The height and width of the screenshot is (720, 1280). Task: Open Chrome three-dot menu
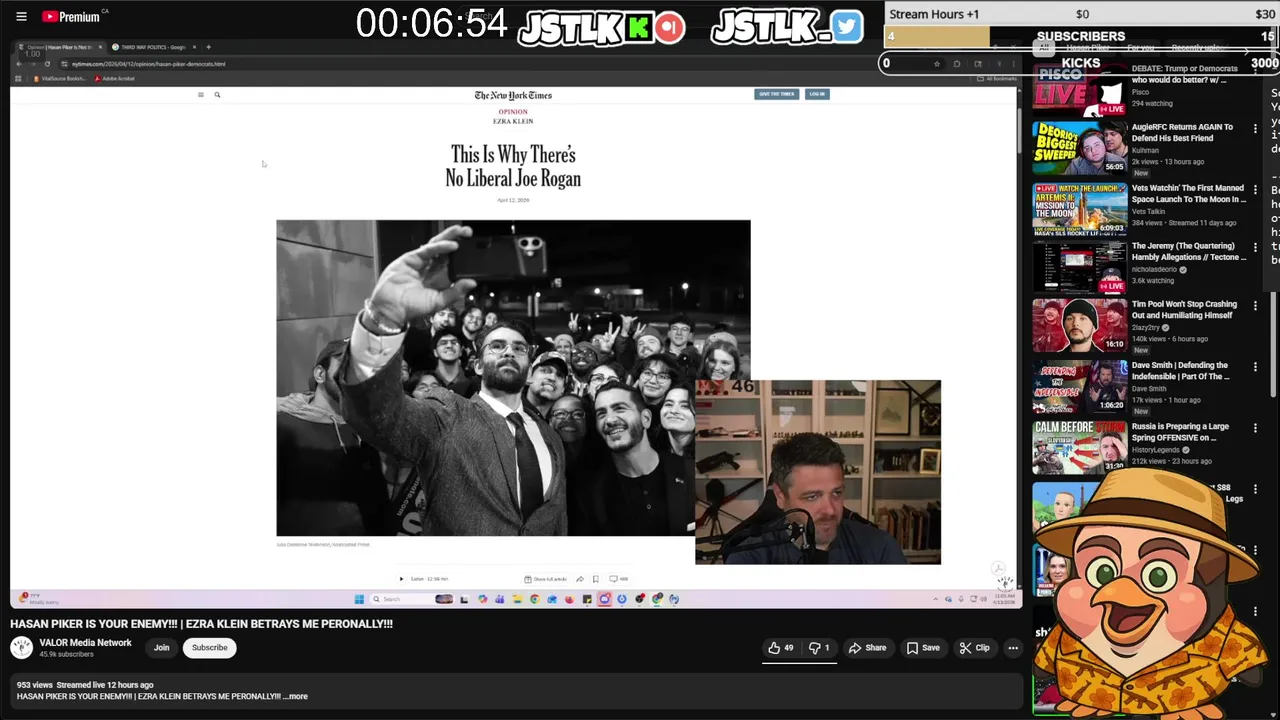coord(1011,64)
